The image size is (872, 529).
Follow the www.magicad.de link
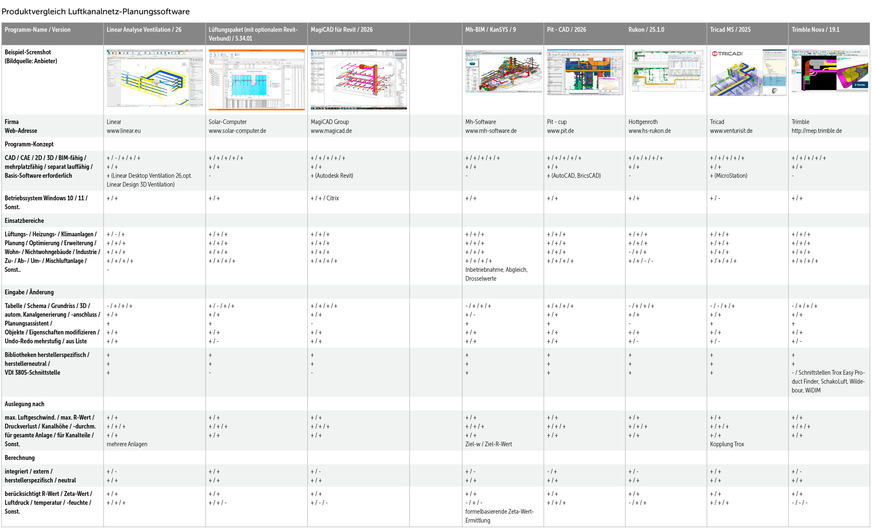(x=331, y=131)
